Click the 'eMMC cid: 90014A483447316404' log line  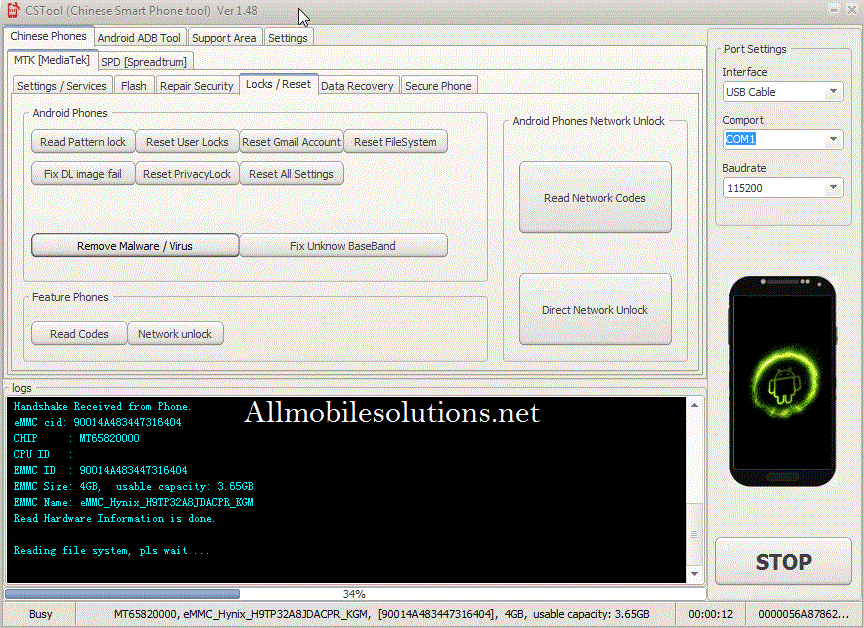98,423
